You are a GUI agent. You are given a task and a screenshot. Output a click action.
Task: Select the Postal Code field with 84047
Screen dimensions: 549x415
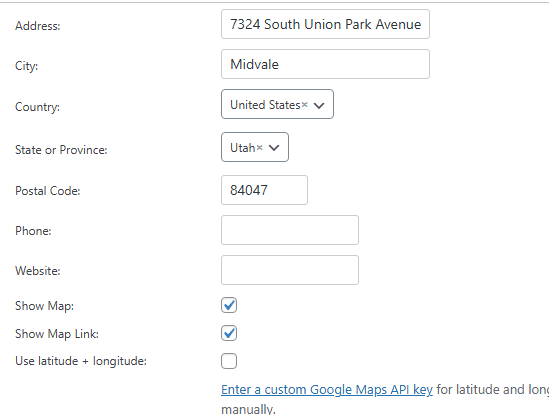coord(264,190)
